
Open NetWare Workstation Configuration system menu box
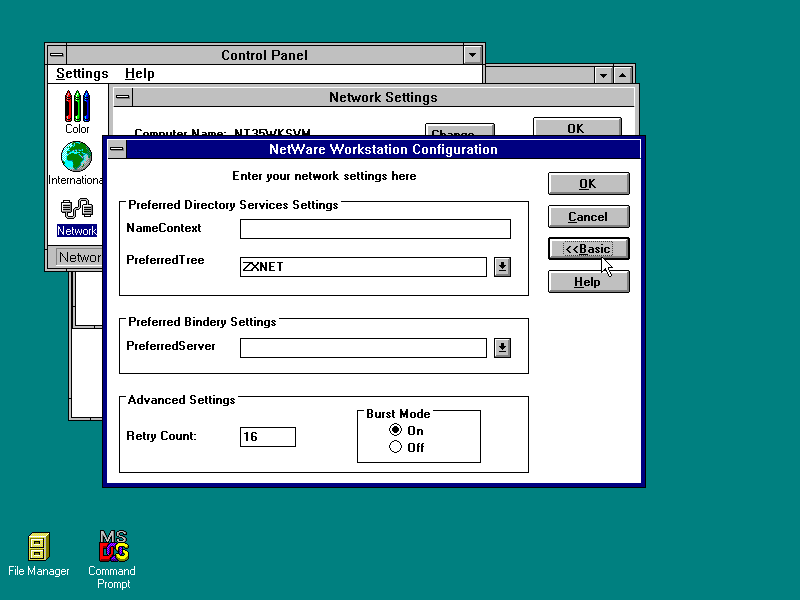coord(117,149)
